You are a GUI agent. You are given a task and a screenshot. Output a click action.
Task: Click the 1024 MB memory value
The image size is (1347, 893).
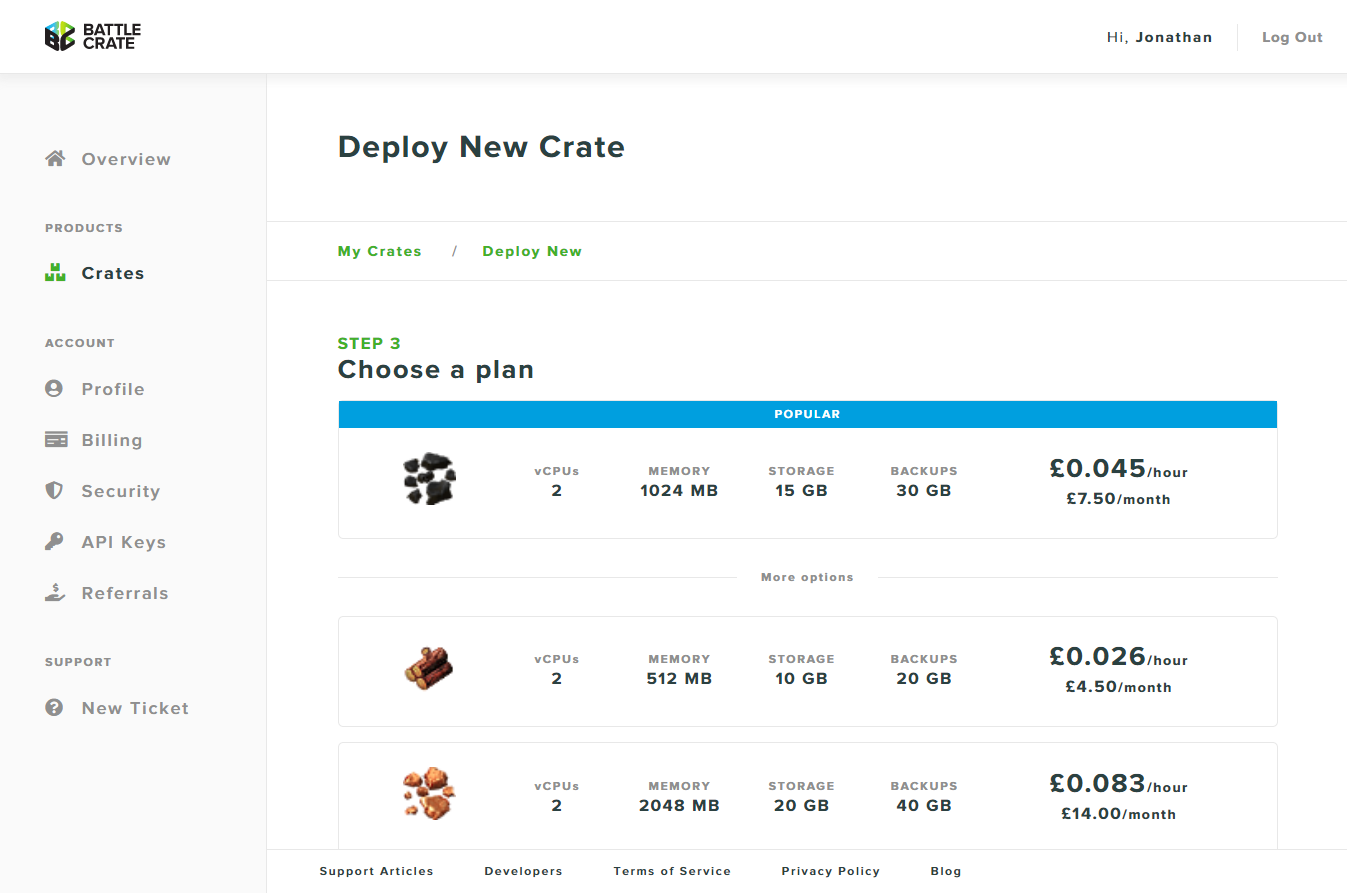(x=679, y=491)
